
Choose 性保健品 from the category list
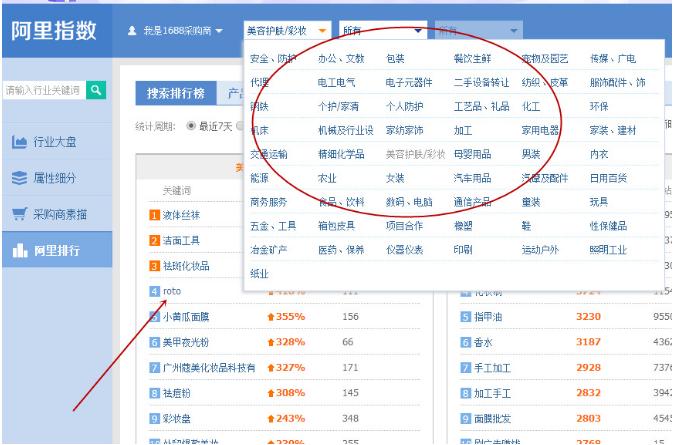(x=608, y=226)
